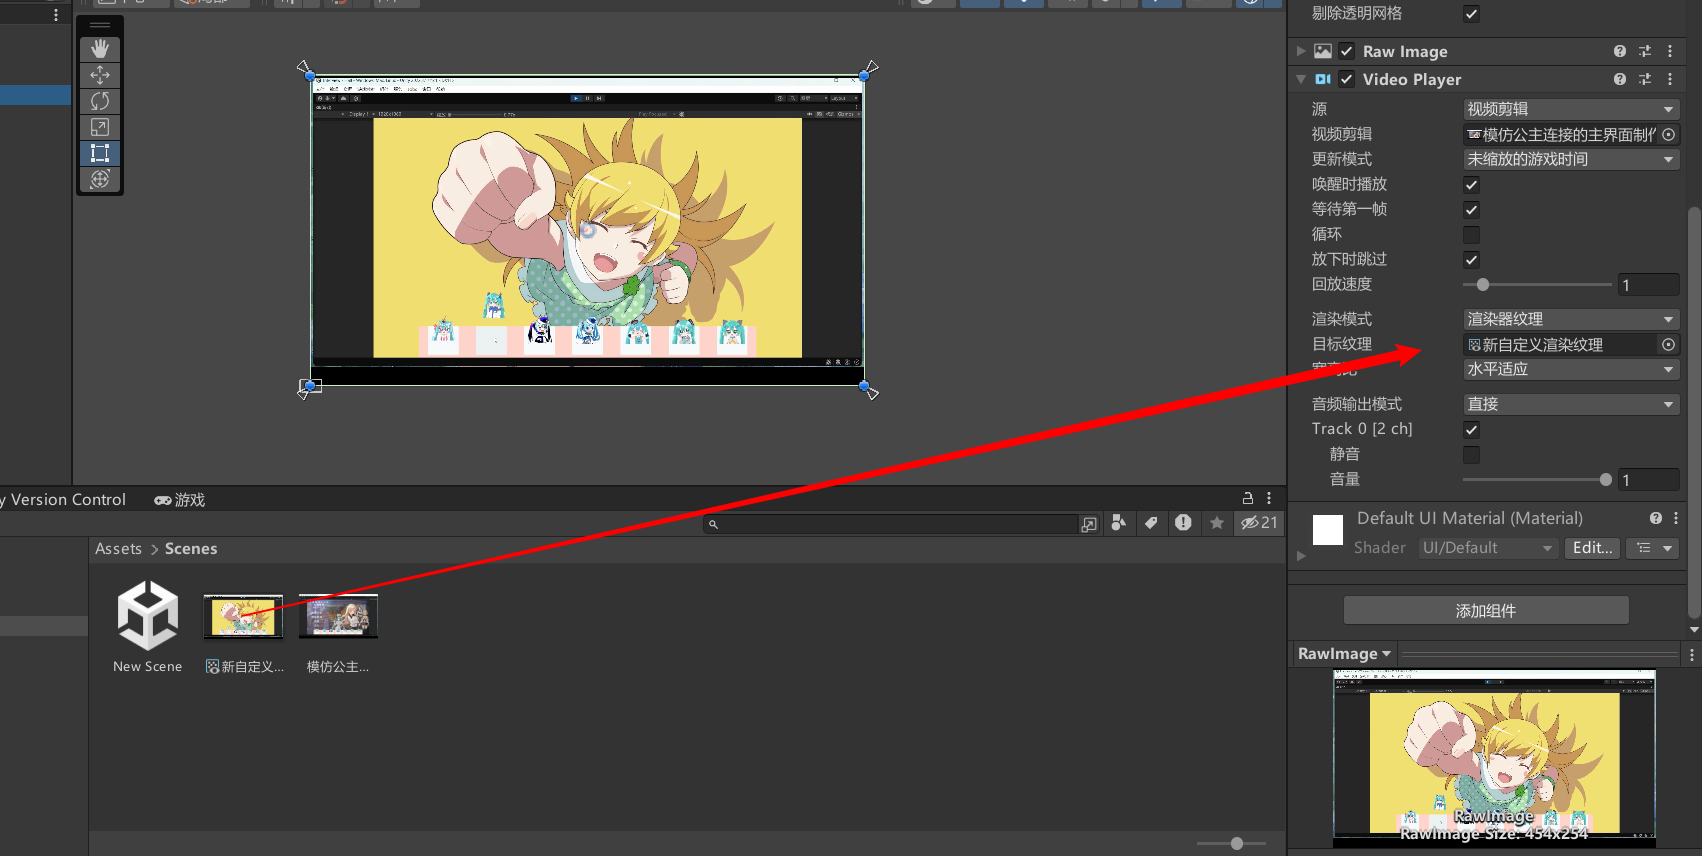
Task: Select the Rotate tool
Action: (100, 101)
